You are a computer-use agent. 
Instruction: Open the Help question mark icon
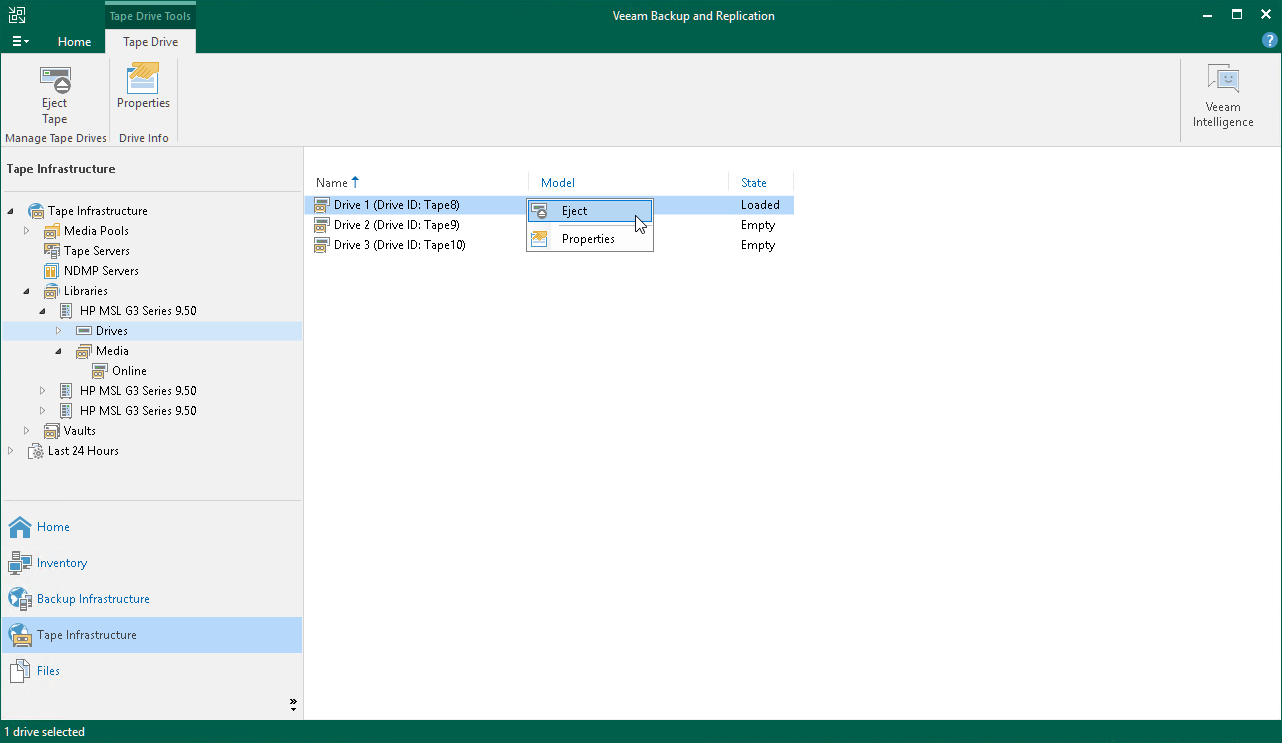tap(1270, 41)
